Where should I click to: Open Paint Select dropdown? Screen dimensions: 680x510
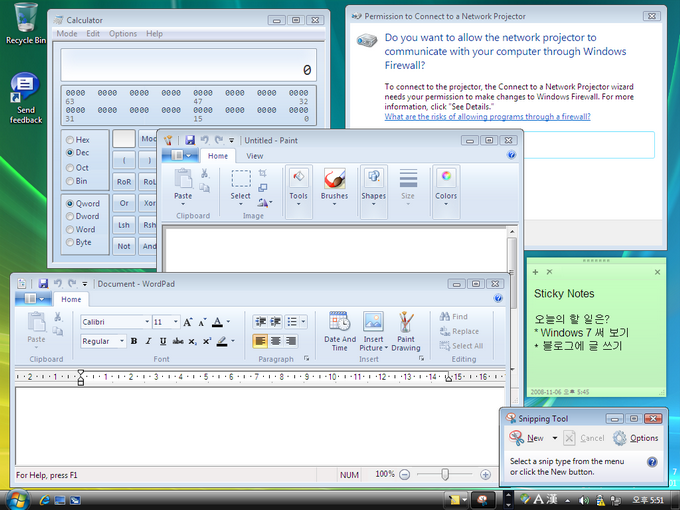click(x=241, y=203)
